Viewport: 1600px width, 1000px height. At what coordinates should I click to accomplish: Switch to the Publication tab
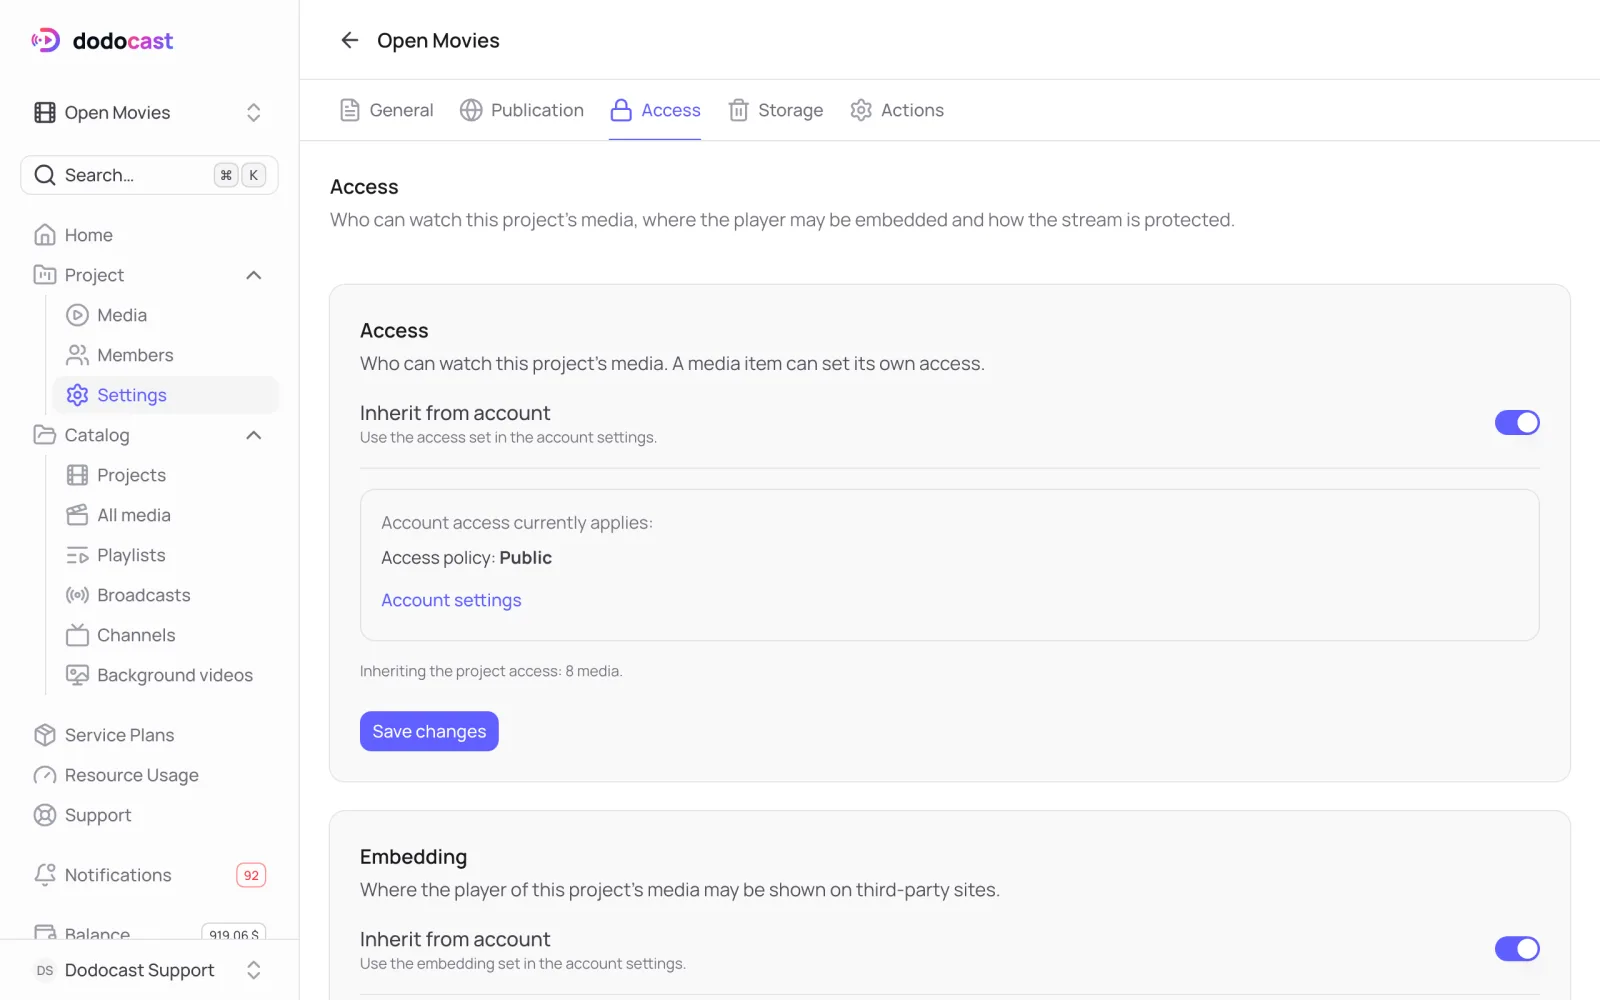pyautogui.click(x=522, y=110)
